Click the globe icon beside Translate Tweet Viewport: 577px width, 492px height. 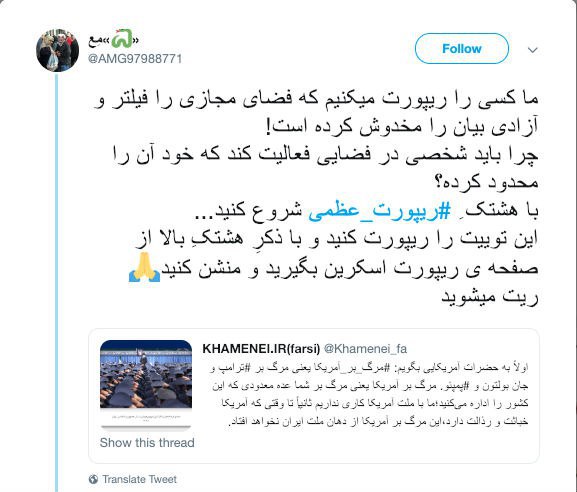tap(93, 479)
